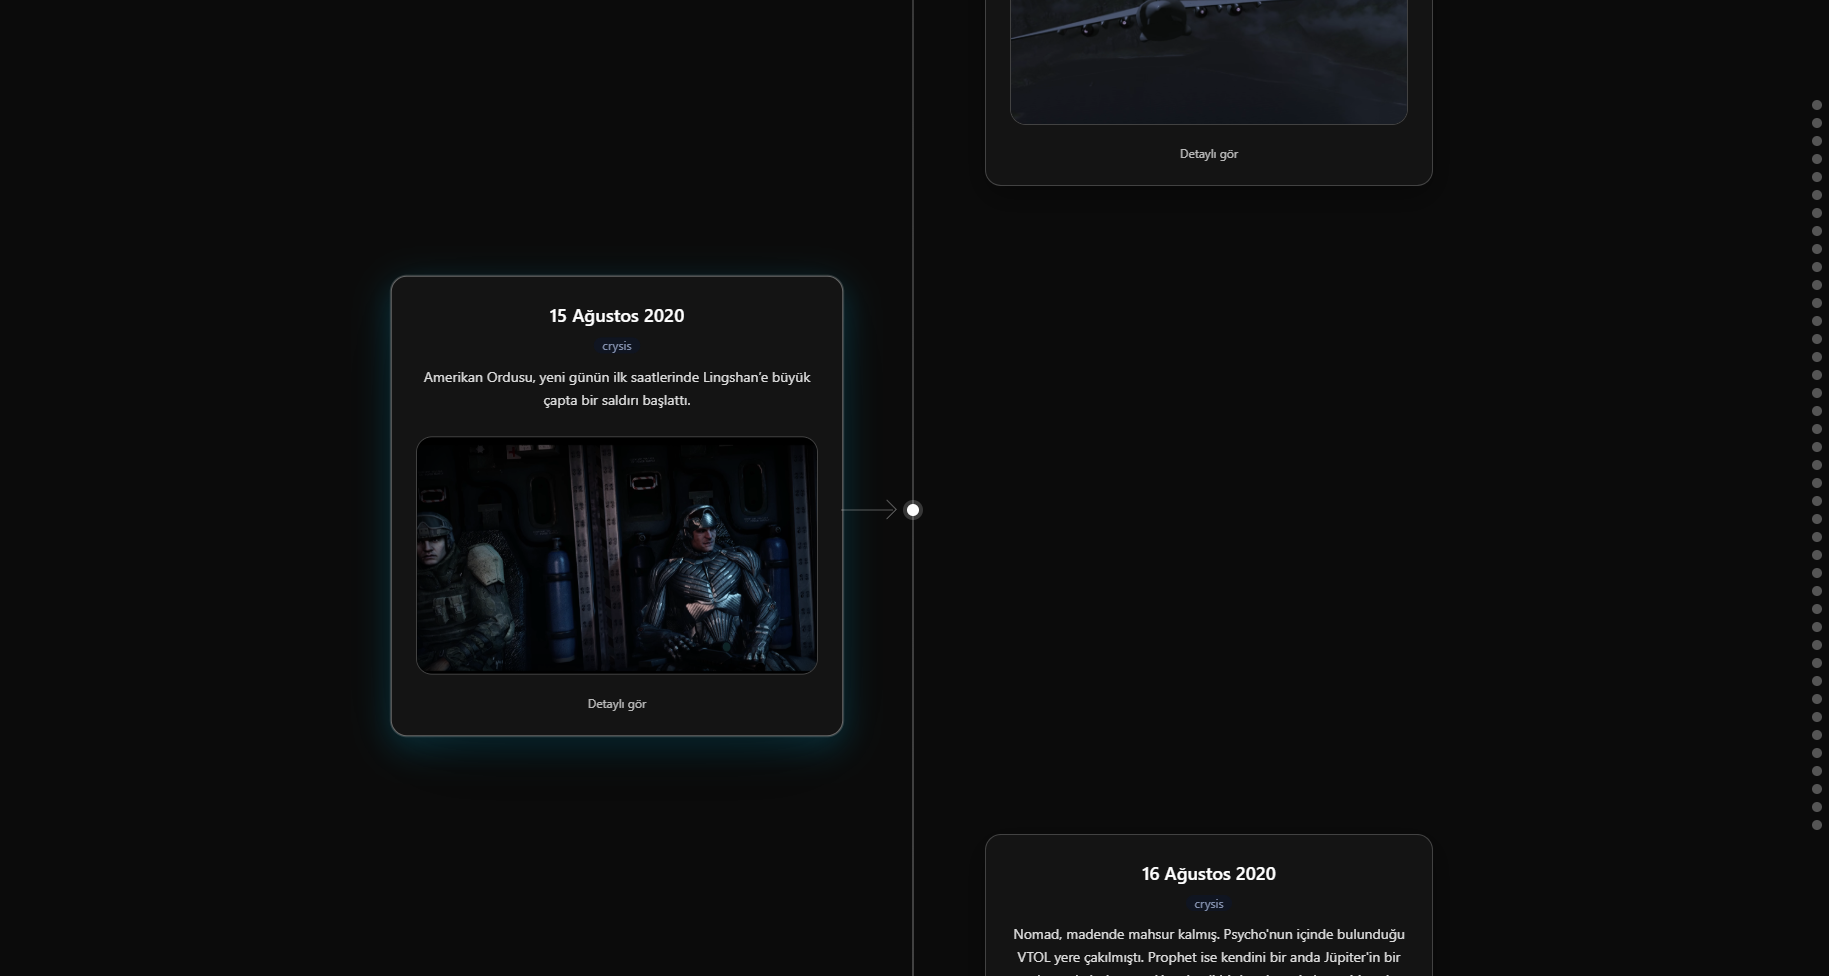Jump to the topmost dot in the side navigation
The height and width of the screenshot is (976, 1829).
(x=1816, y=105)
